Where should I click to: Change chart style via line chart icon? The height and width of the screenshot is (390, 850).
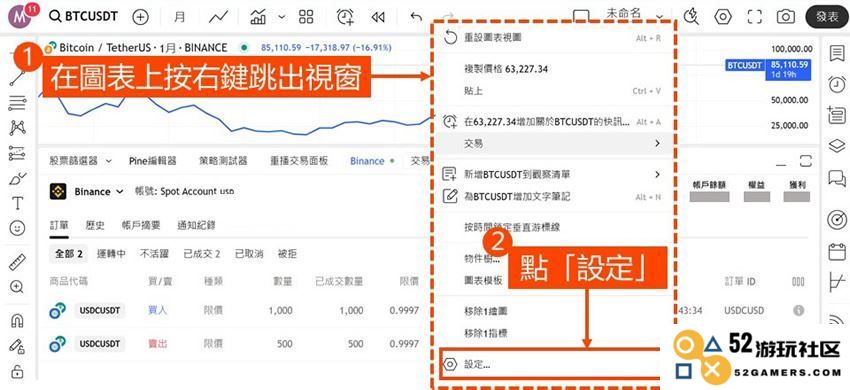218,17
